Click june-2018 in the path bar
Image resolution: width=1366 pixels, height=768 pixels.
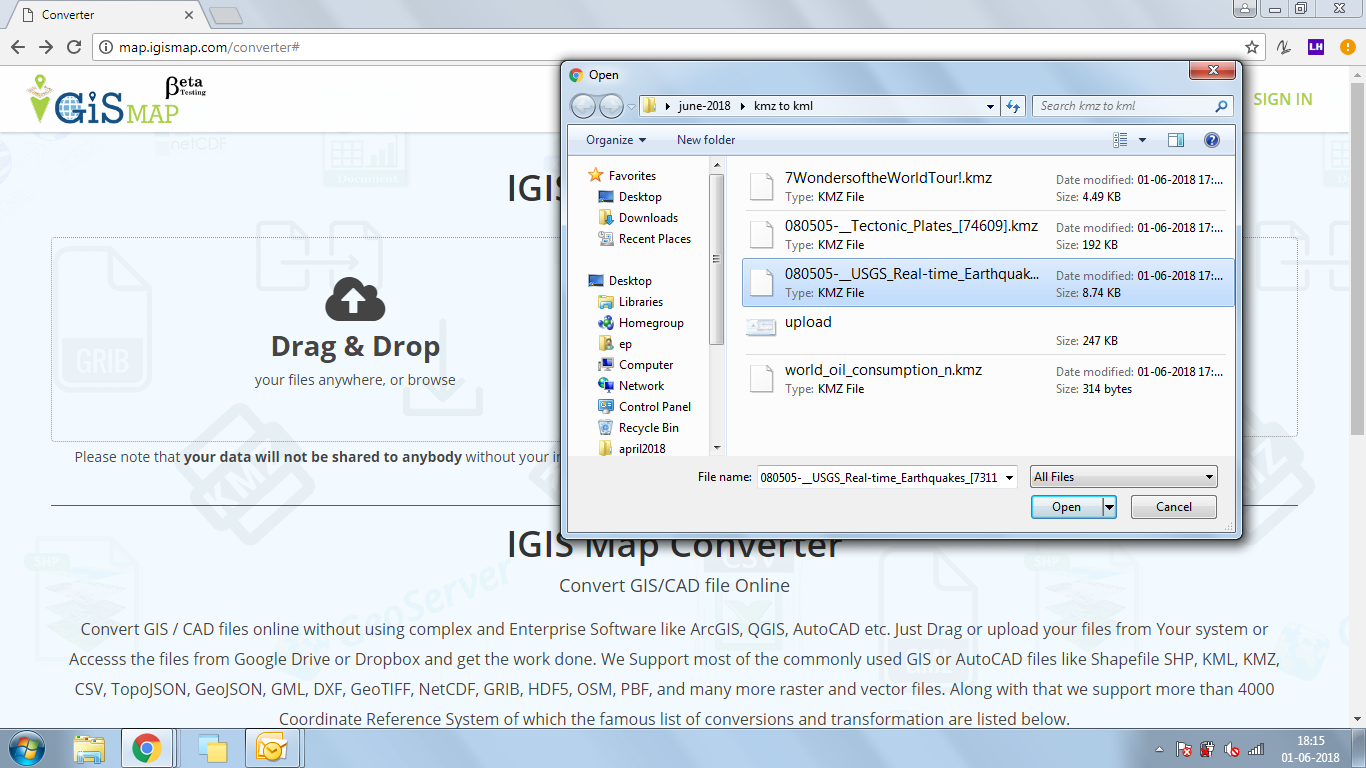(705, 106)
